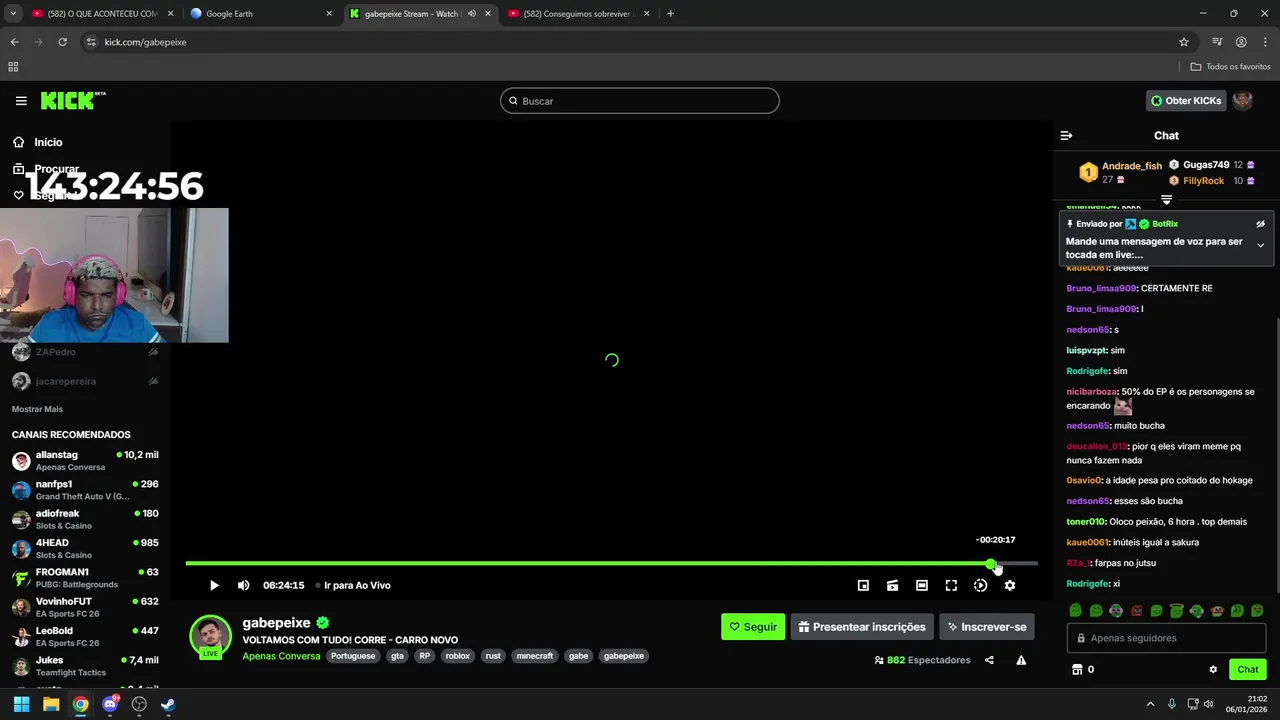Click chat username toner010
Image resolution: width=1280 pixels, height=720 pixels.
click(1086, 522)
